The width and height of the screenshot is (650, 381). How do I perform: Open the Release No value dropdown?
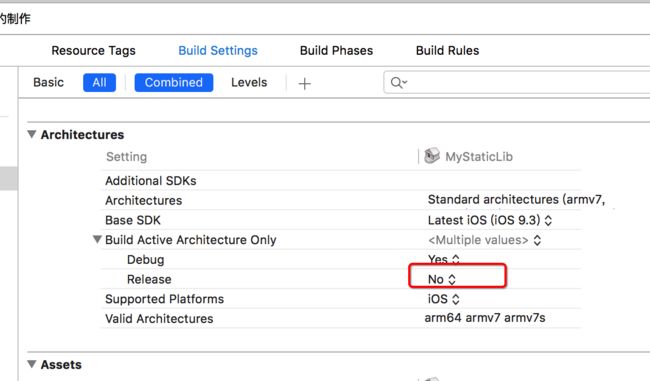(442, 279)
